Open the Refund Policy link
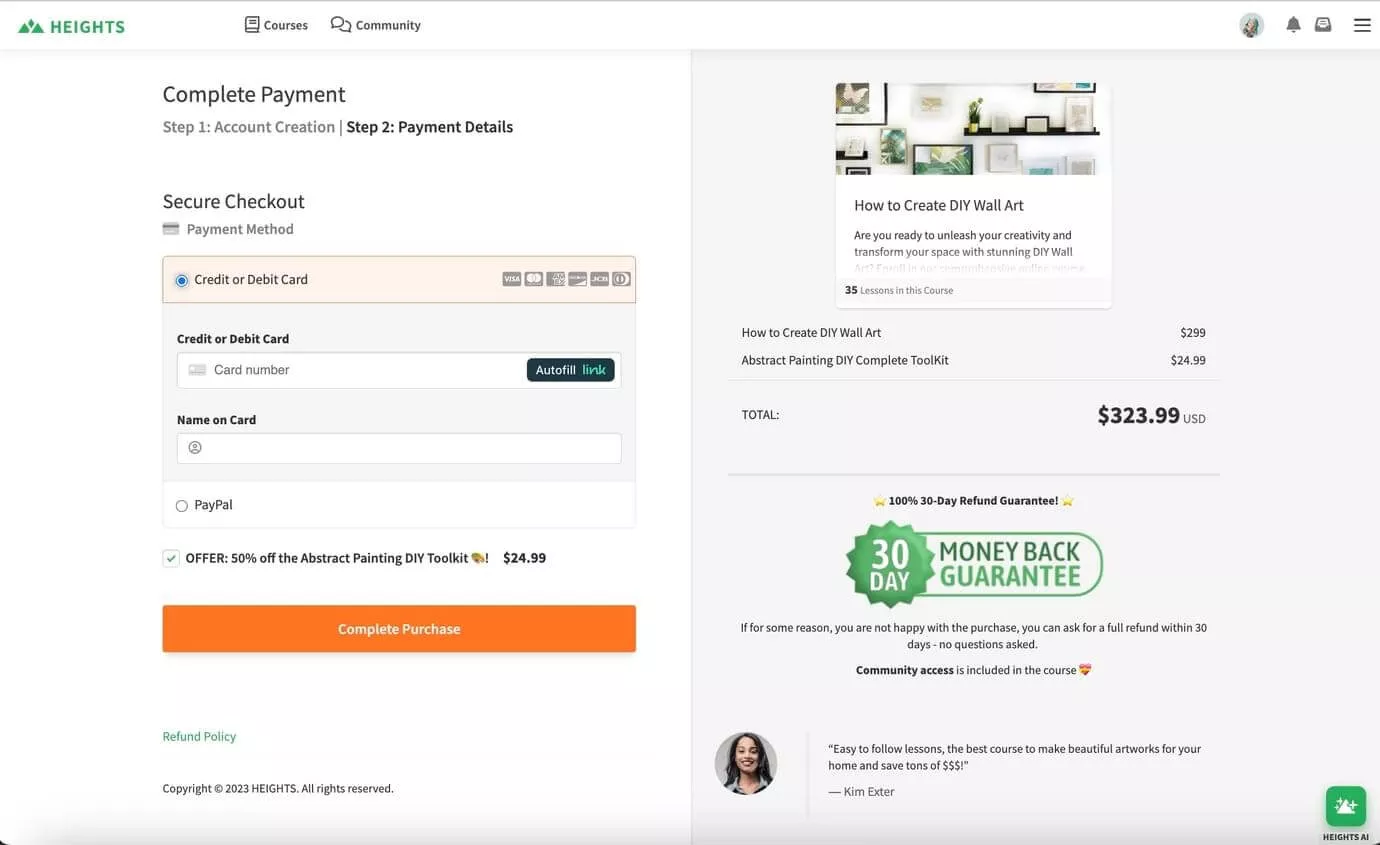 [x=199, y=736]
